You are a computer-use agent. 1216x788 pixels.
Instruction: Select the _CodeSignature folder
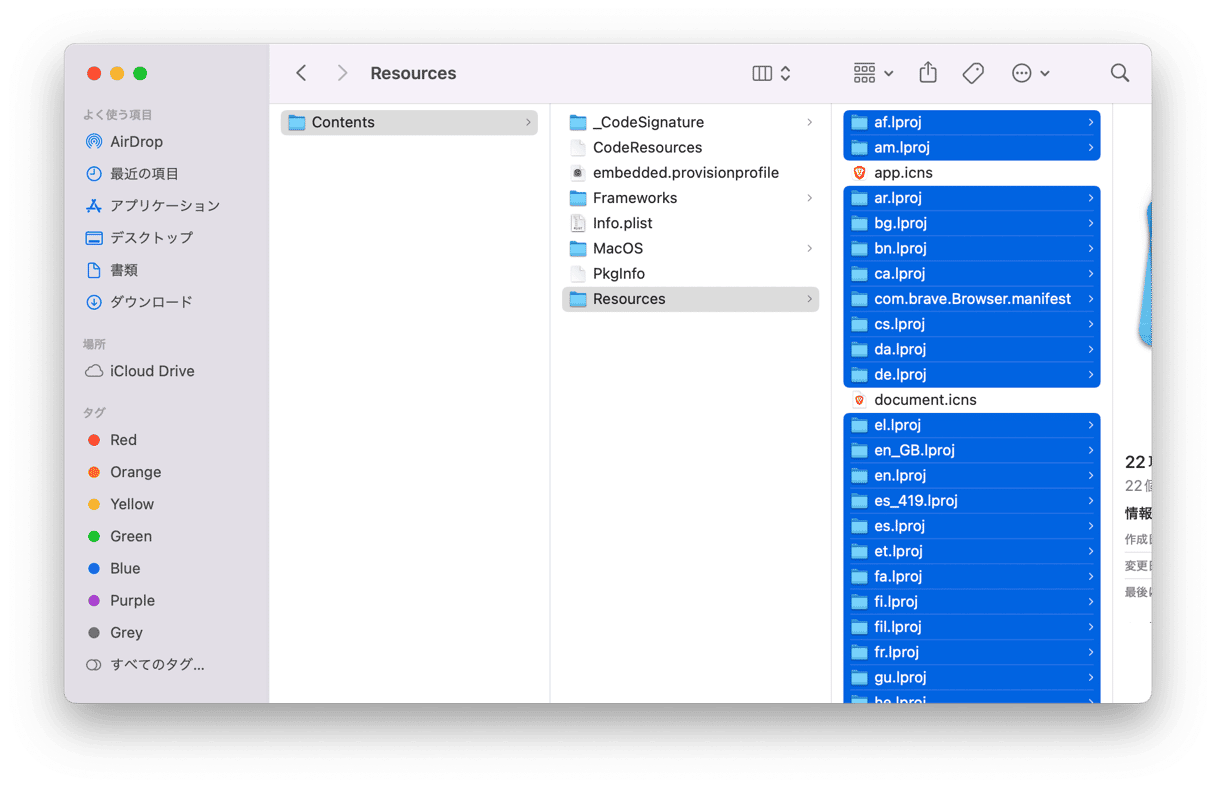click(x=690, y=122)
